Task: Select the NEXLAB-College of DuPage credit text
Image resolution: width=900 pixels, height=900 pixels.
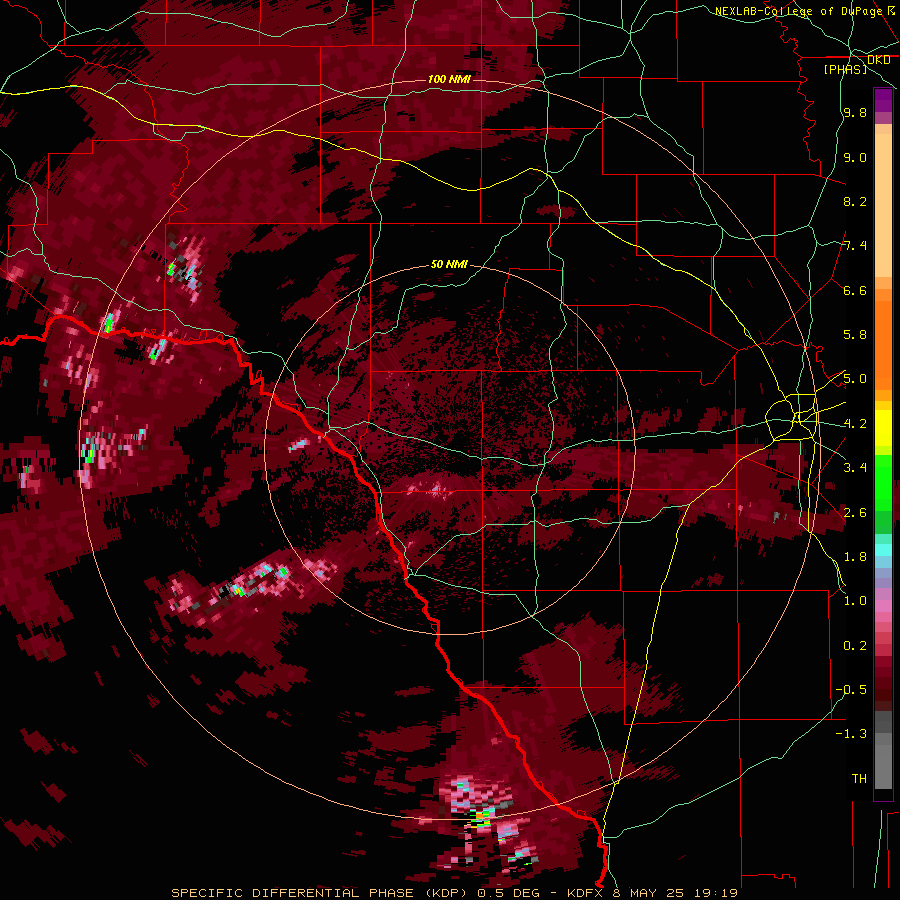Action: click(x=798, y=11)
